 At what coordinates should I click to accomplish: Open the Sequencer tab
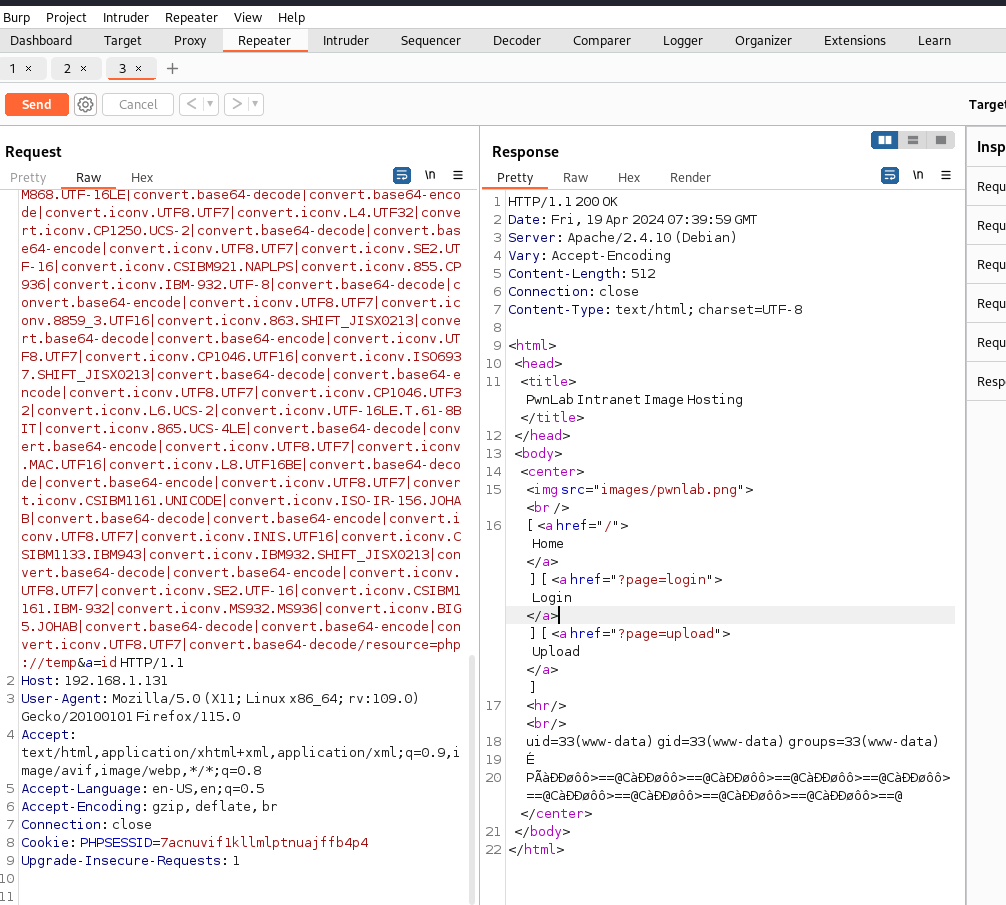pyautogui.click(x=431, y=40)
